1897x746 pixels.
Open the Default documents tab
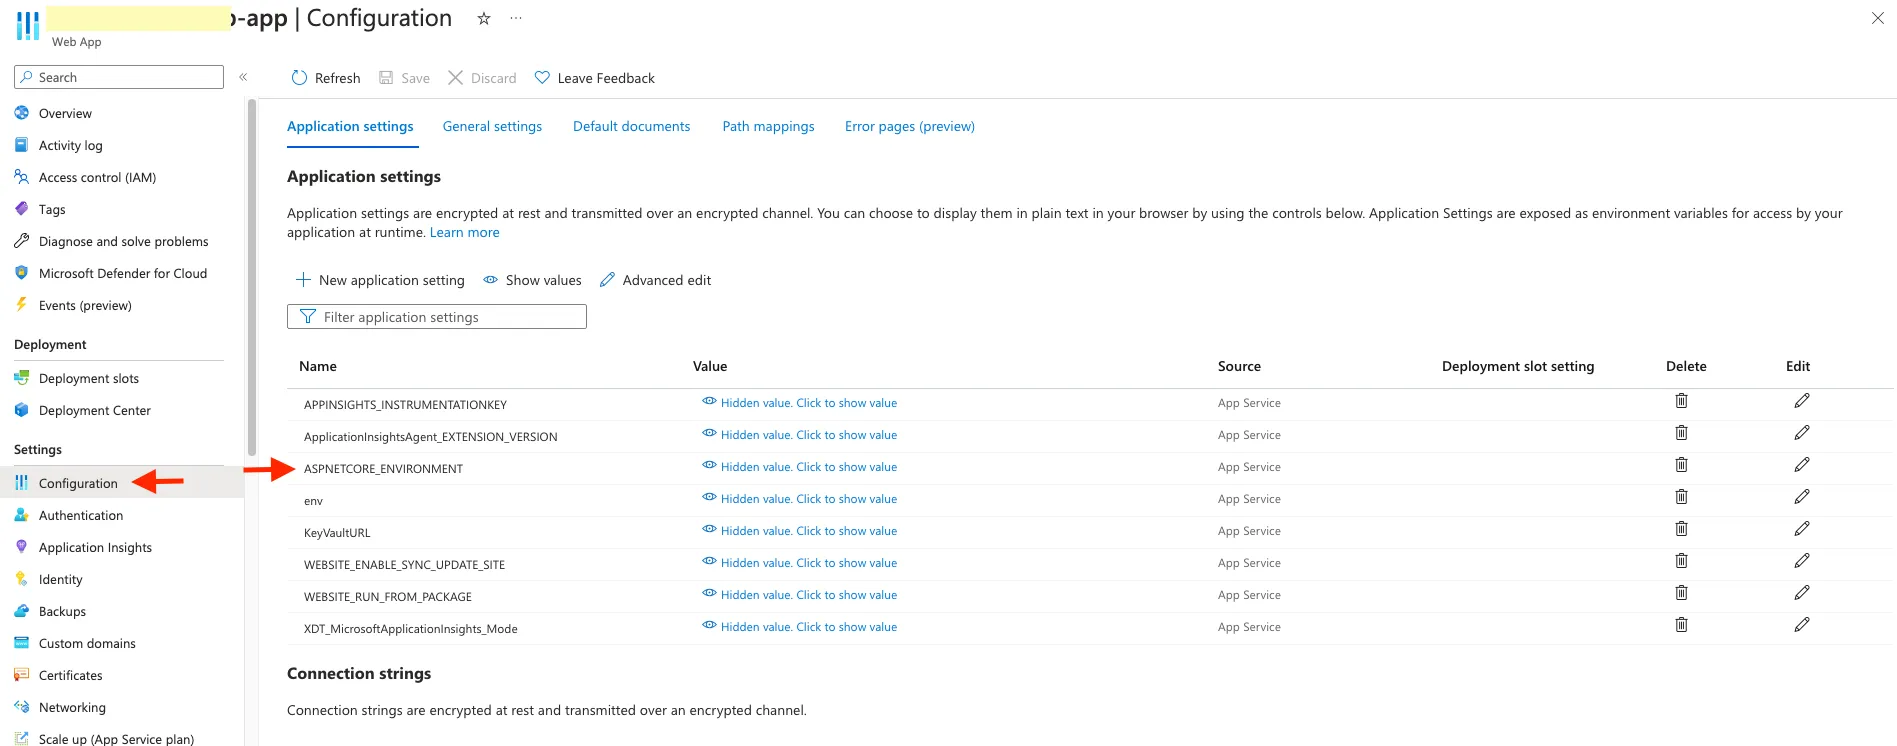tap(631, 126)
